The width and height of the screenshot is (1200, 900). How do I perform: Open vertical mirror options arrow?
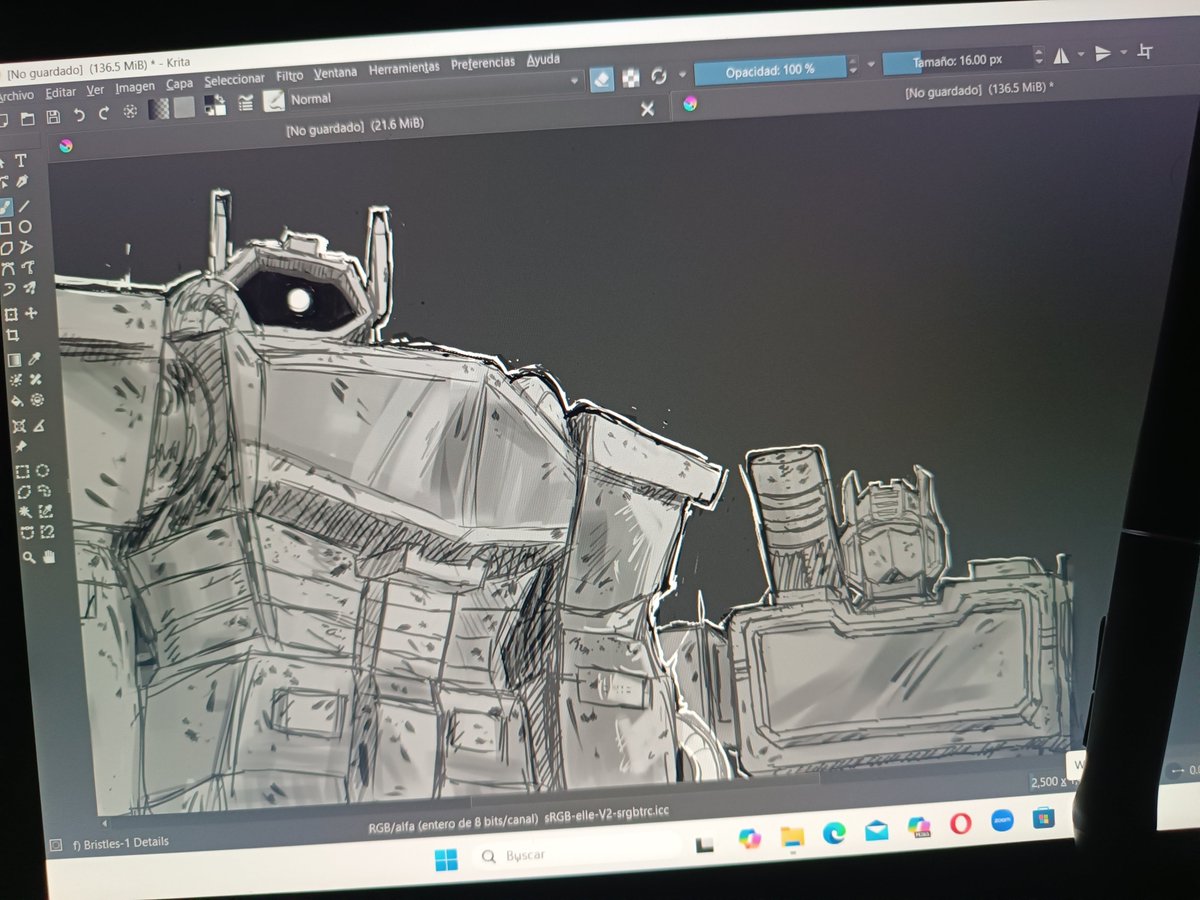pos(1124,52)
